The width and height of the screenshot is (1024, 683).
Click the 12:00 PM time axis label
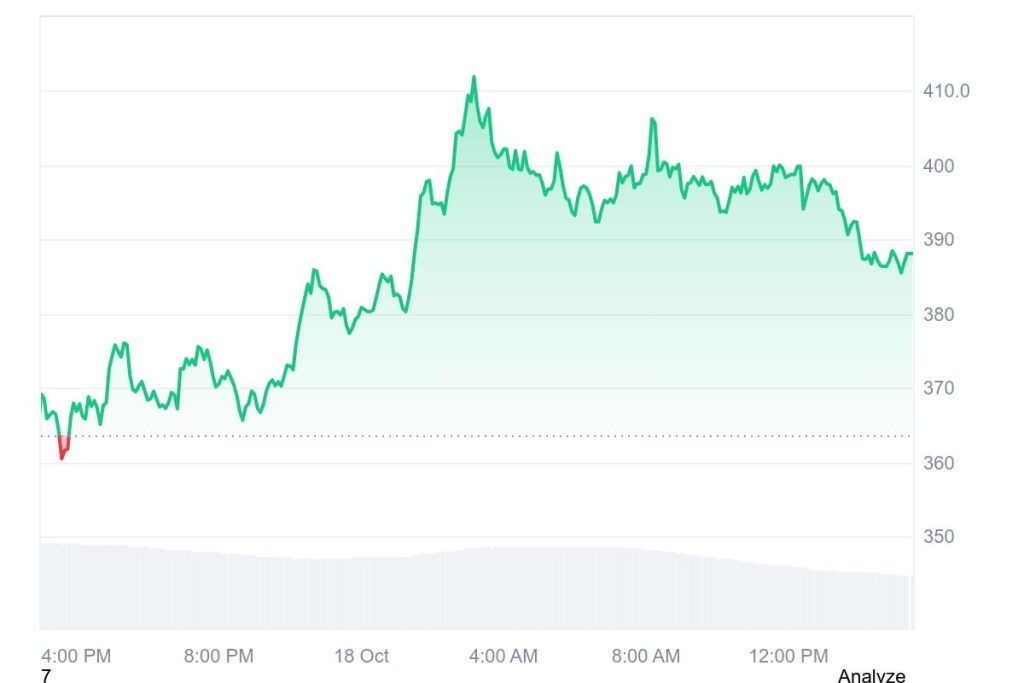788,656
